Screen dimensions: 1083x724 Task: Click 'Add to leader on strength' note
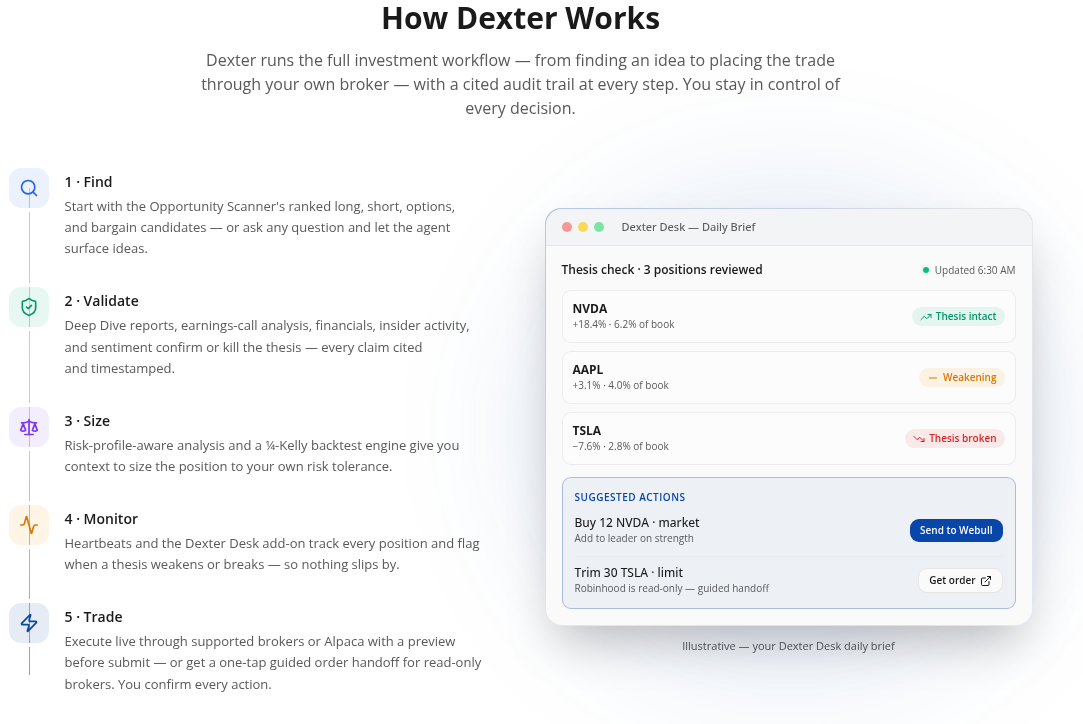click(x=633, y=538)
